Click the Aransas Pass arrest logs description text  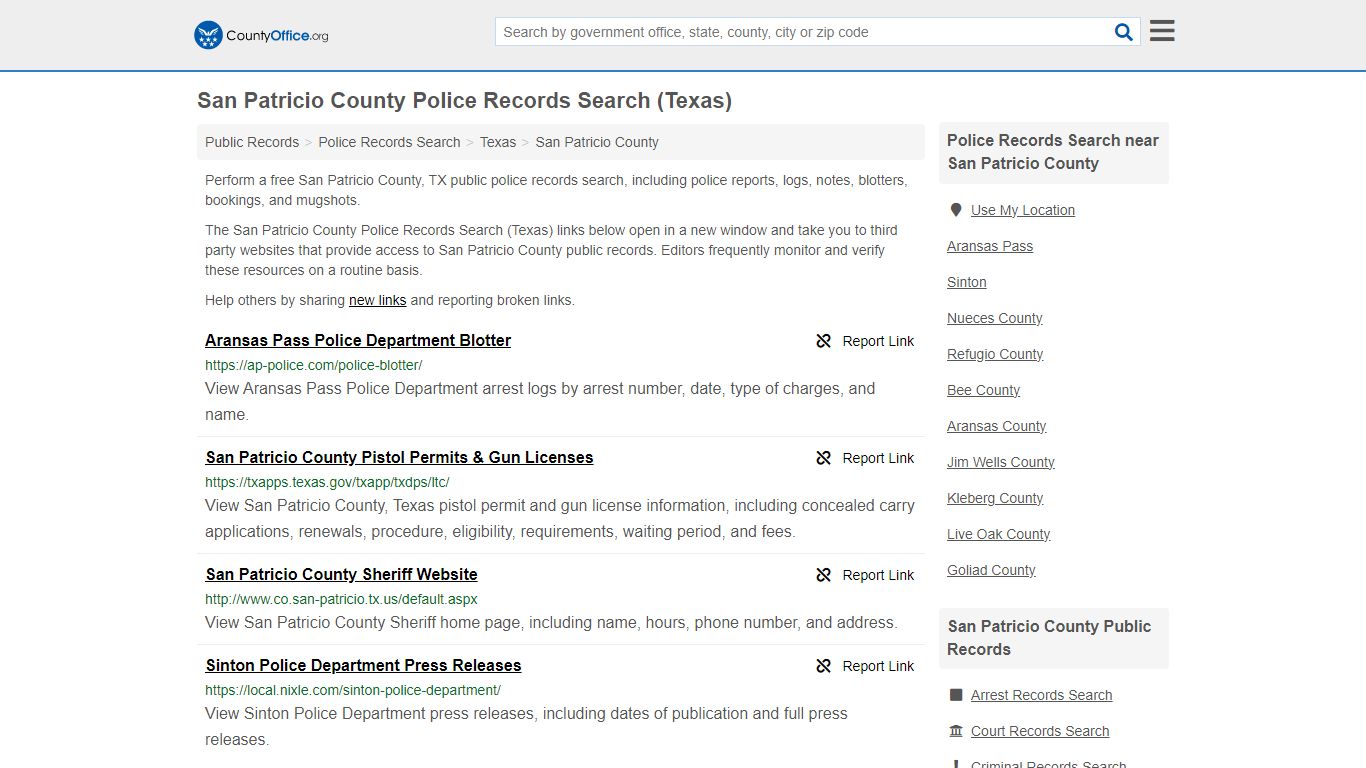(540, 401)
